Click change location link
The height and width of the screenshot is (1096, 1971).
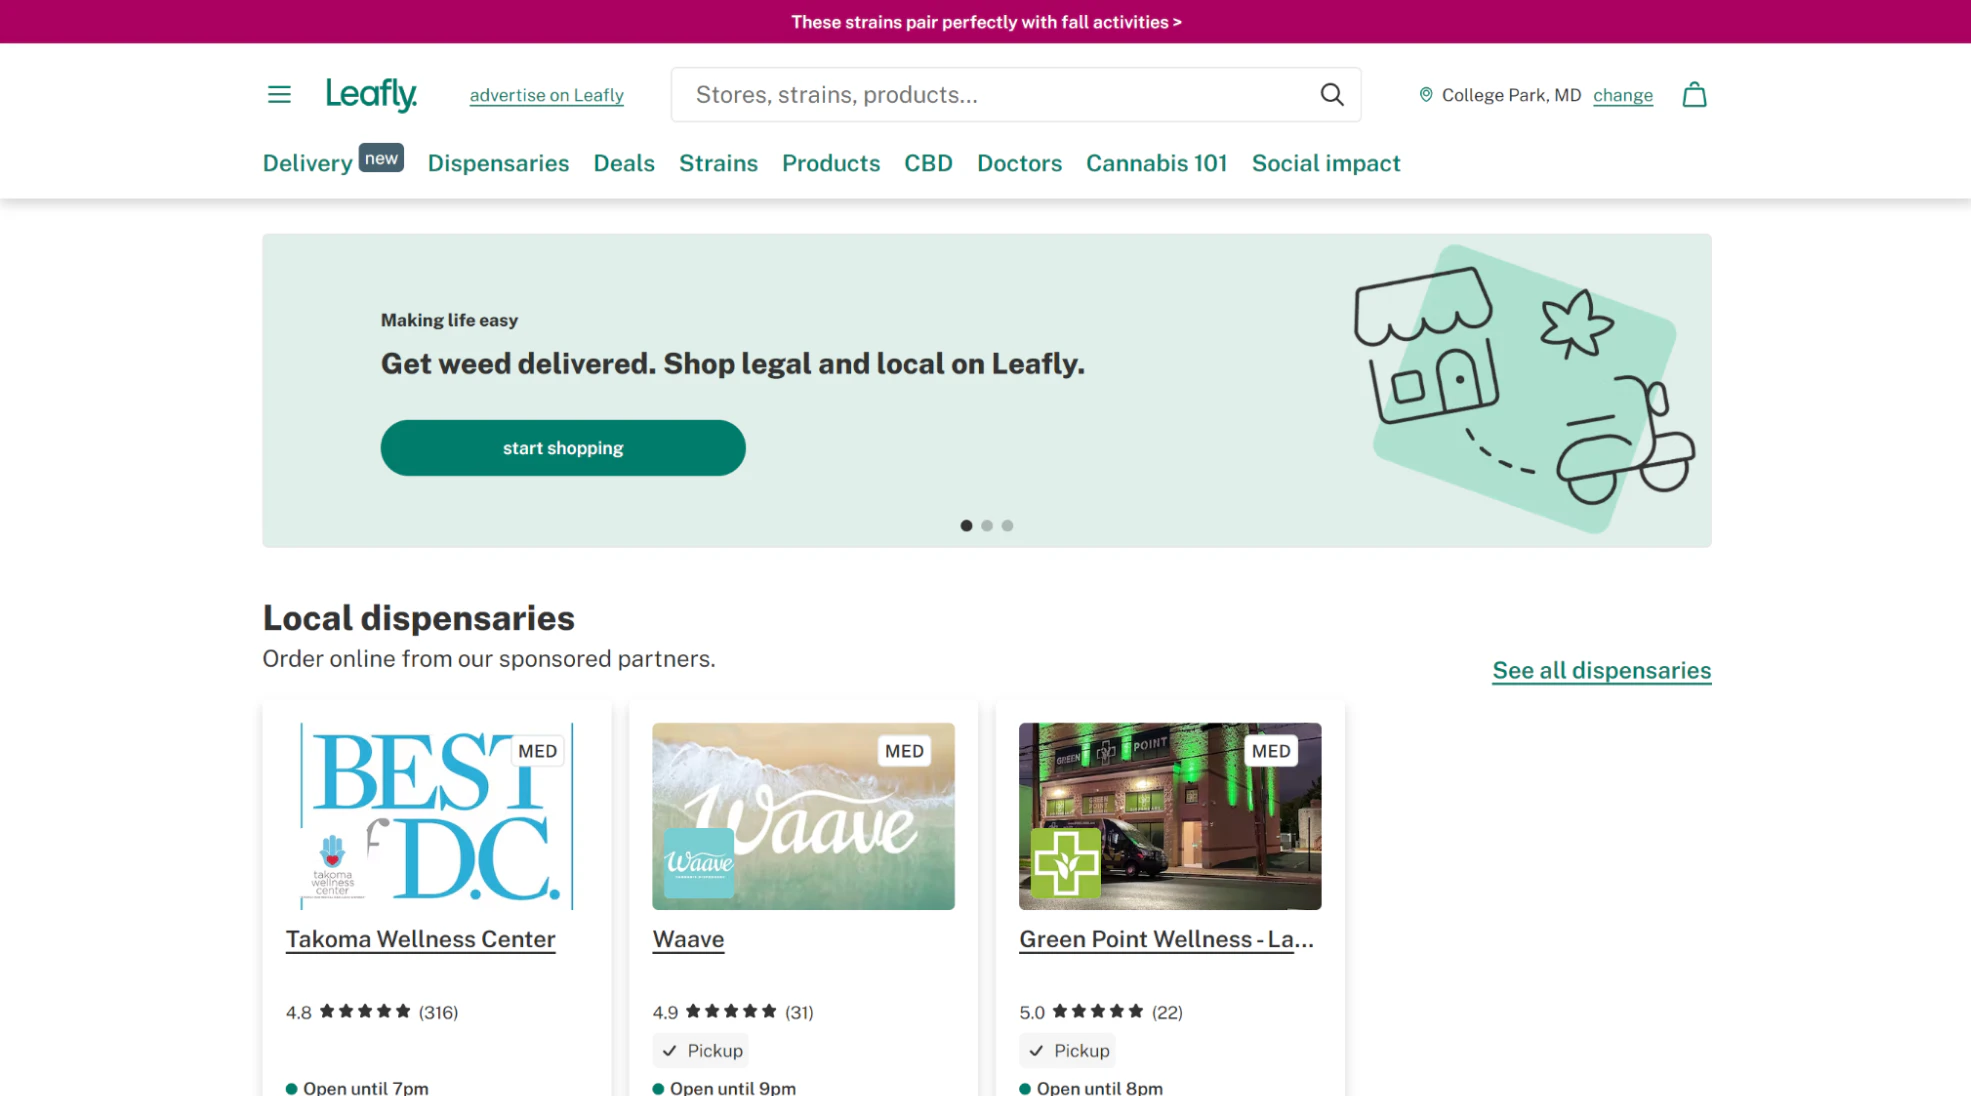click(x=1623, y=95)
